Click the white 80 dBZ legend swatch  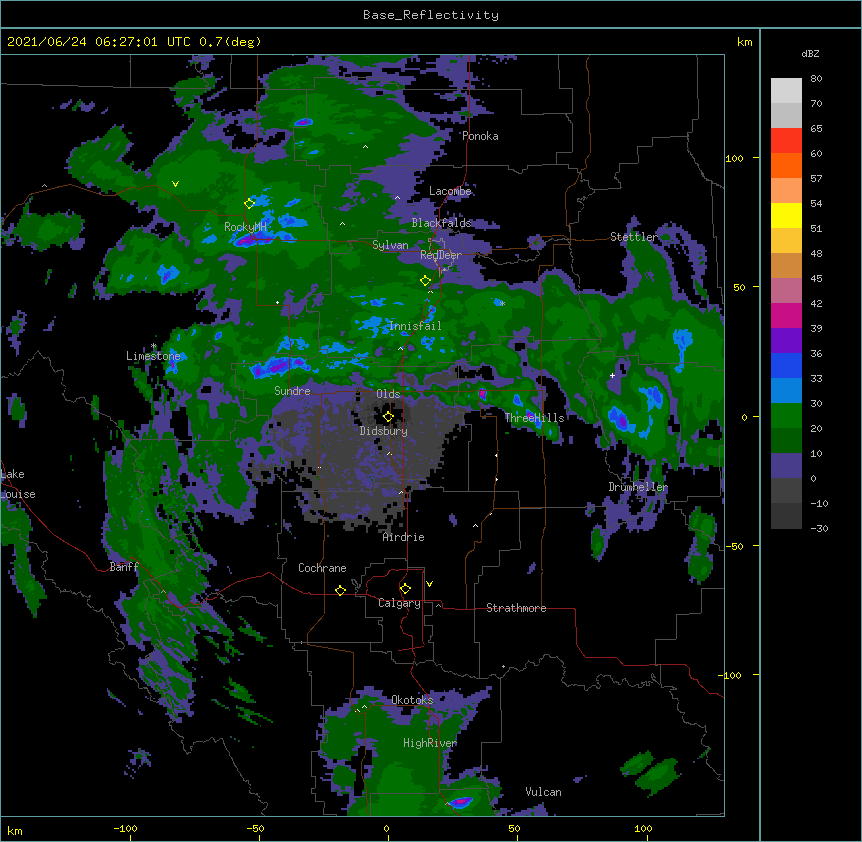(x=786, y=91)
